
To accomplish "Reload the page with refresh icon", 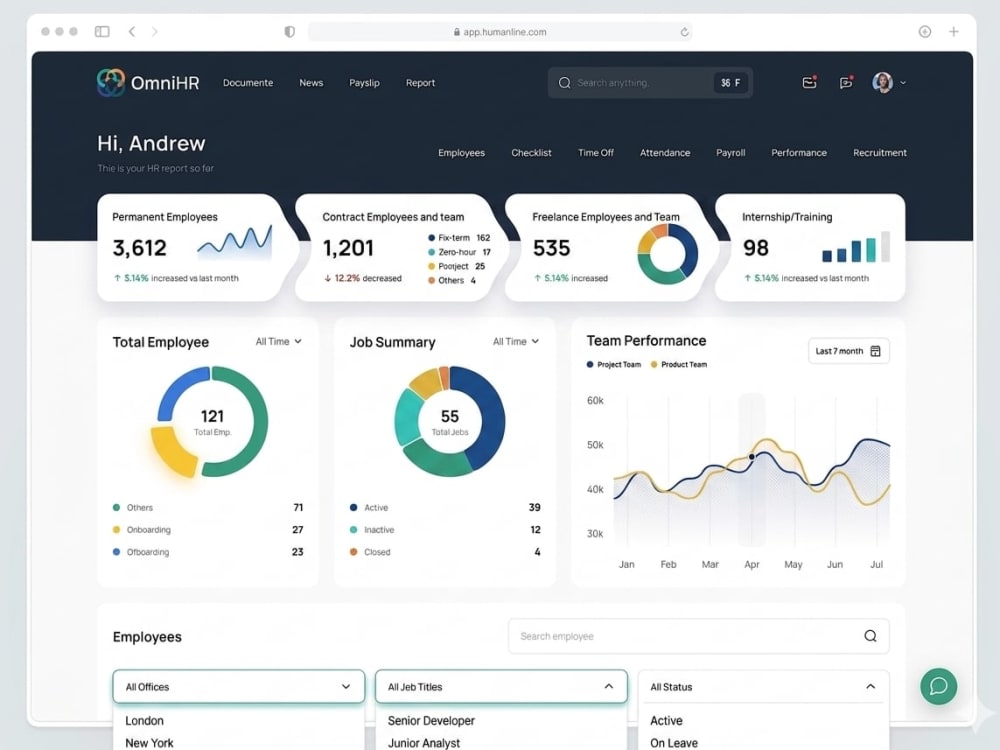I will click(x=684, y=32).
